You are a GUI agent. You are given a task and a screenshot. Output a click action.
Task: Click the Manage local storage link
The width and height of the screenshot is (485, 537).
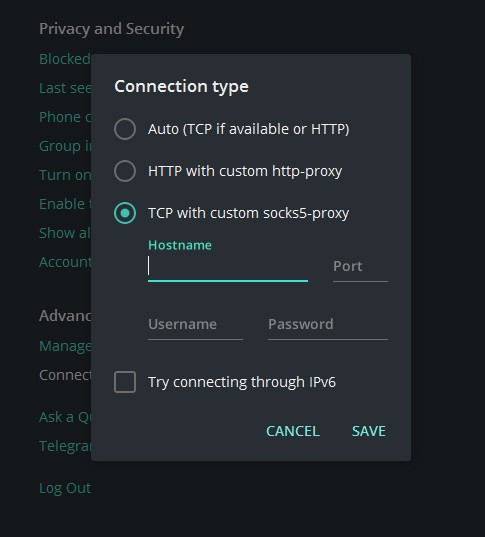point(65,346)
